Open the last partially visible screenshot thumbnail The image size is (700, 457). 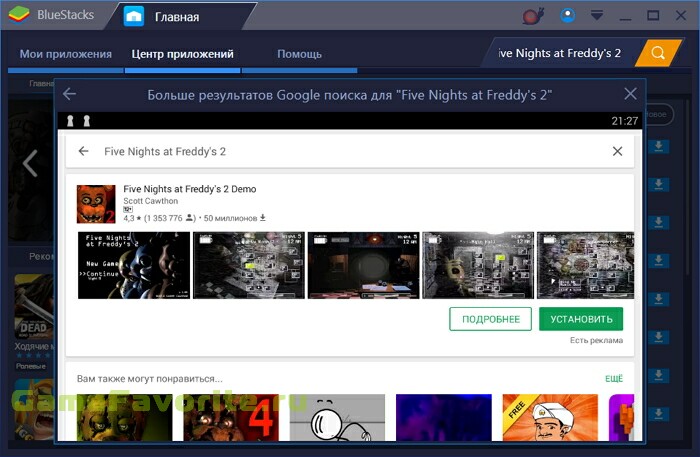point(585,265)
